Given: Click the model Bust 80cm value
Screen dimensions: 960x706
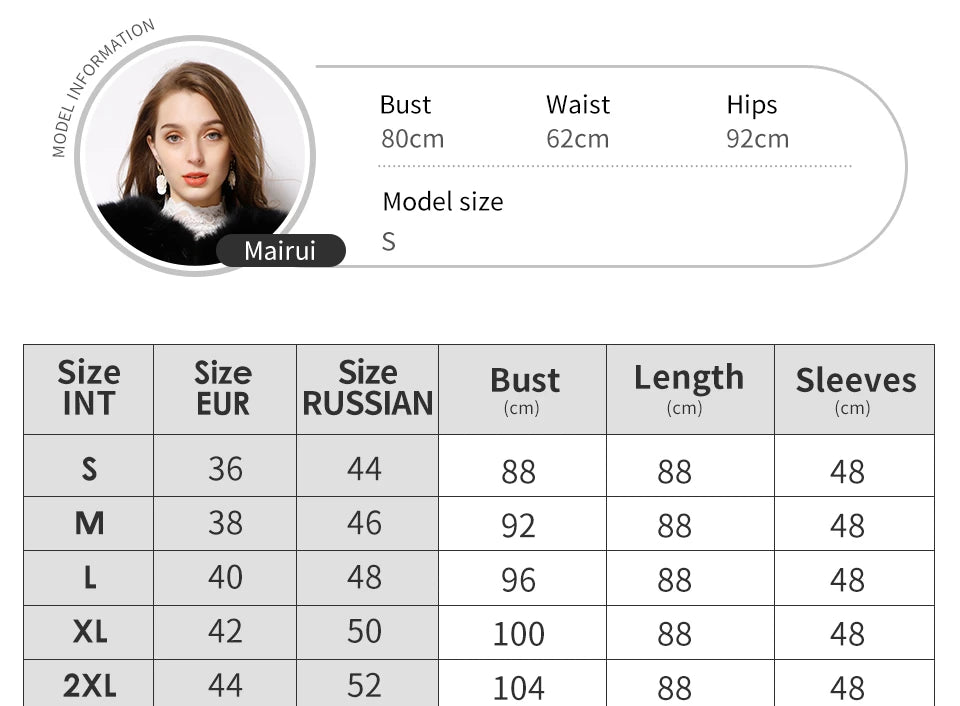Looking at the screenshot, I should coord(413,139).
